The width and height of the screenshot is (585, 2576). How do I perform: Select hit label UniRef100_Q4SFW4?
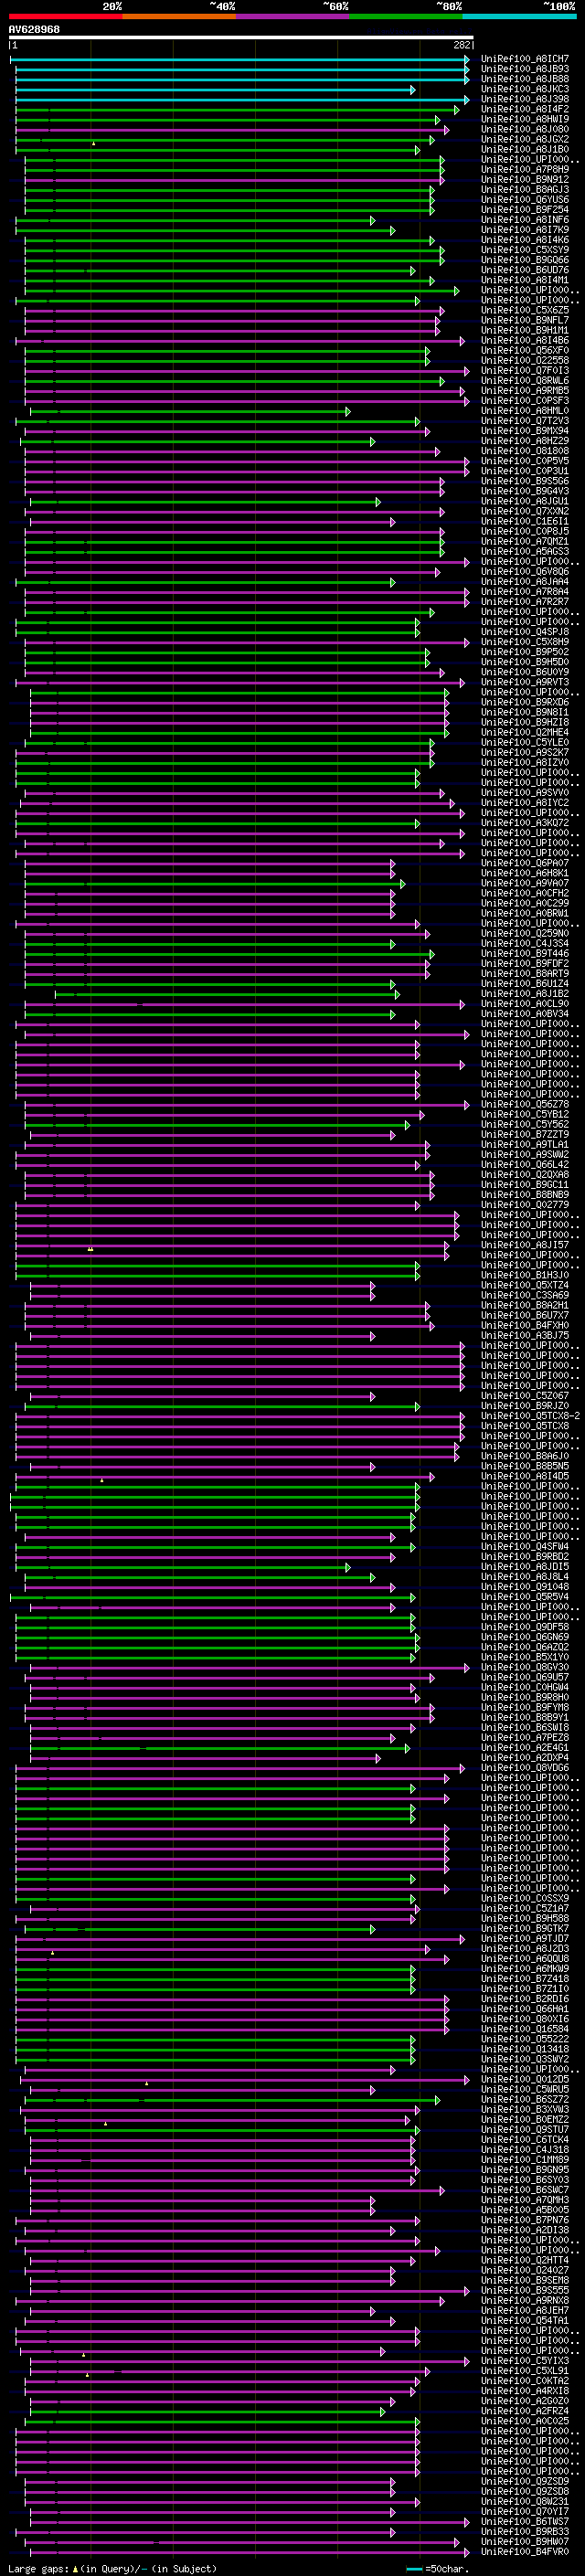[x=525, y=1547]
